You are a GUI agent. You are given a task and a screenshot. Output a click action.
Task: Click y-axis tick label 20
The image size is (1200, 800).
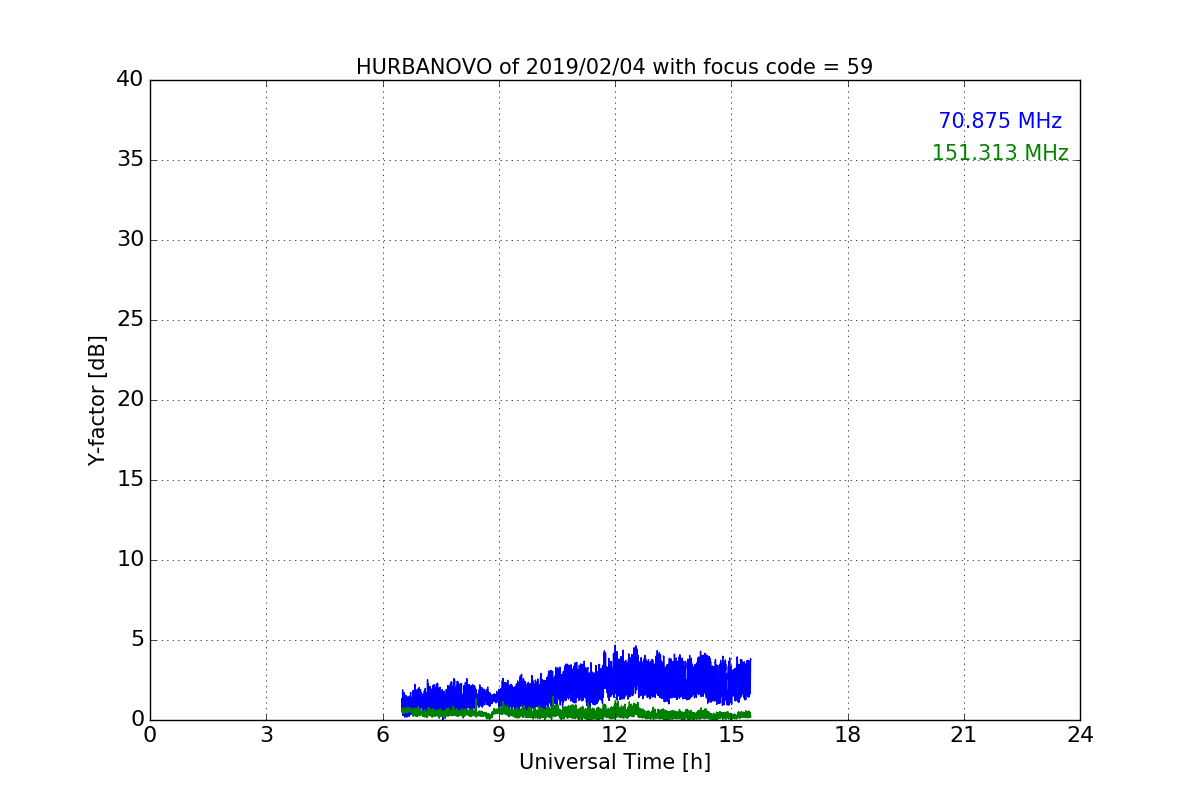tap(130, 400)
